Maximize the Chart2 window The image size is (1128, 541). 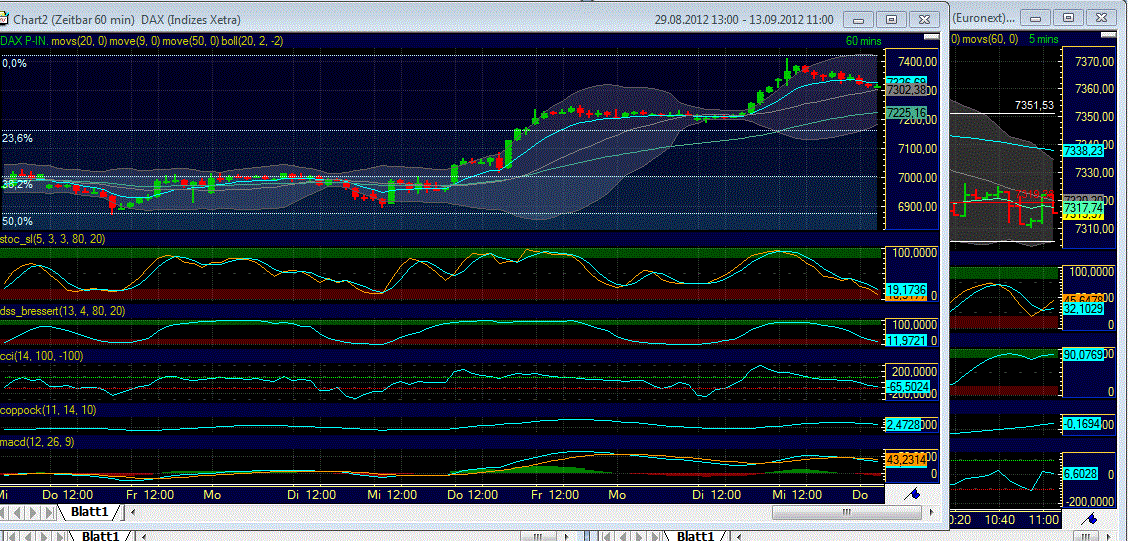891,19
